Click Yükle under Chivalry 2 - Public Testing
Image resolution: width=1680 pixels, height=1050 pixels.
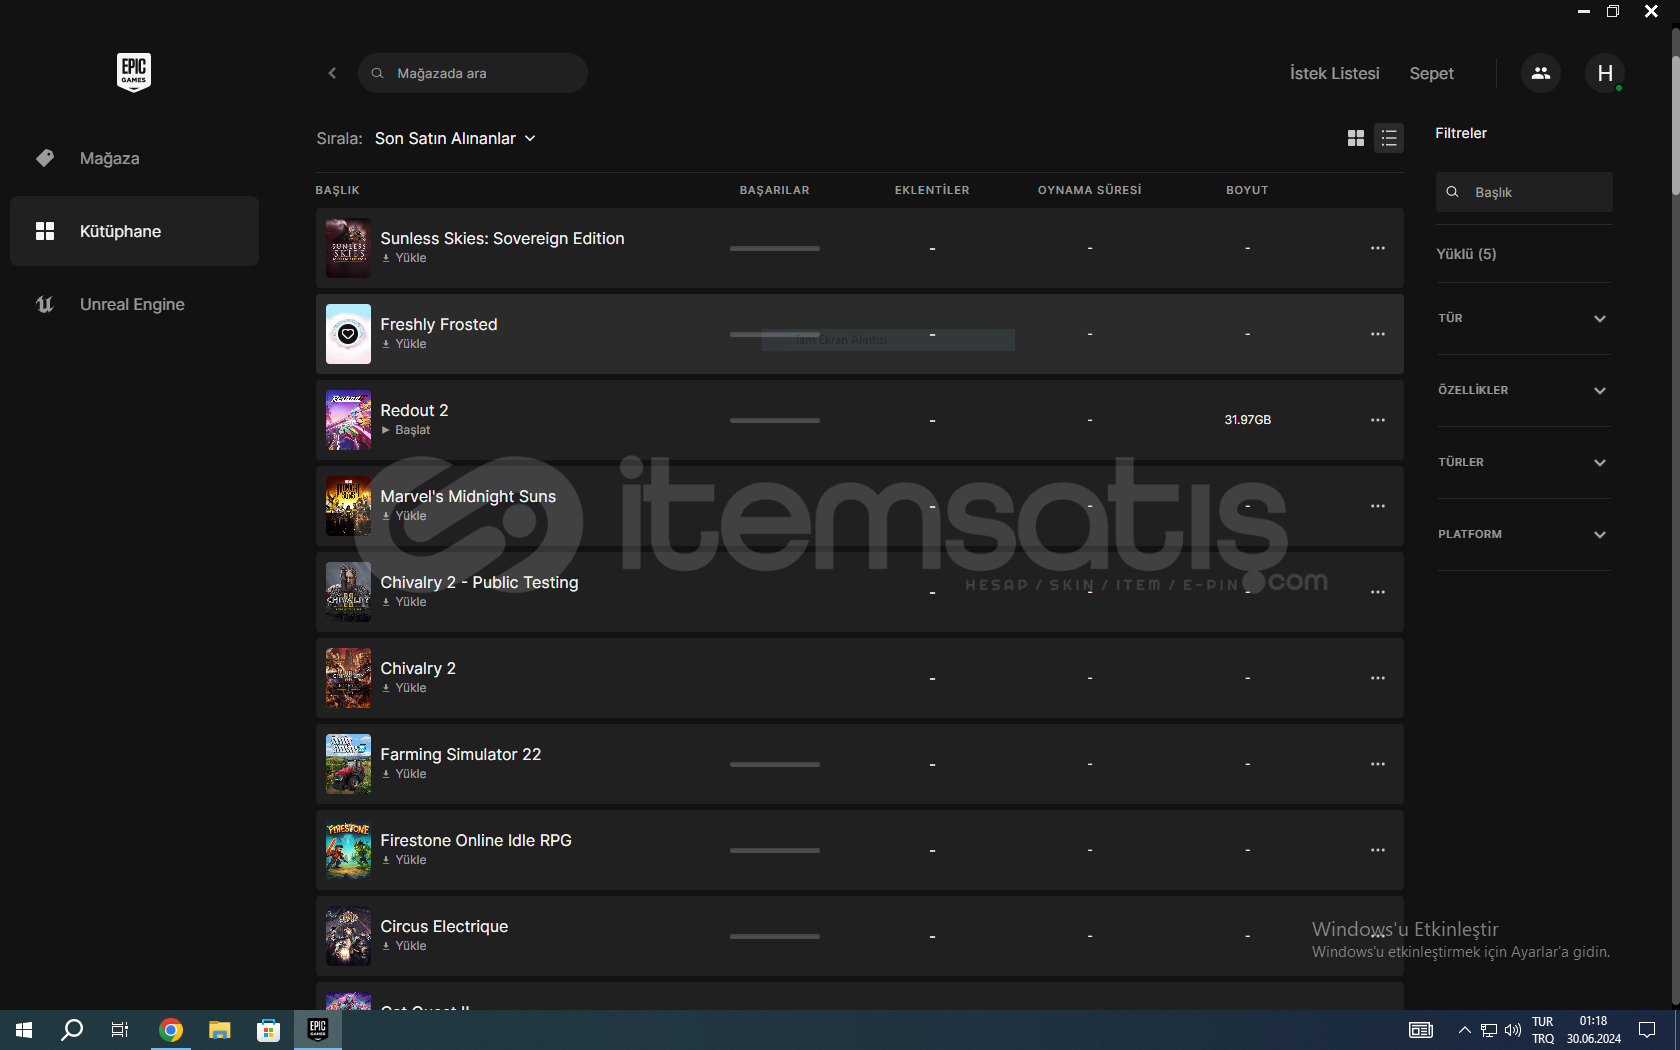[404, 602]
